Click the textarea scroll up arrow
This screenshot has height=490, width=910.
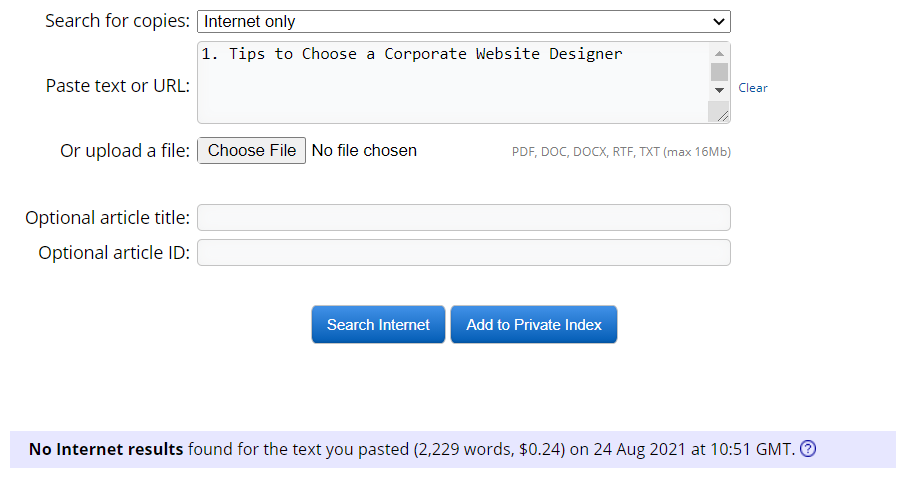(720, 53)
